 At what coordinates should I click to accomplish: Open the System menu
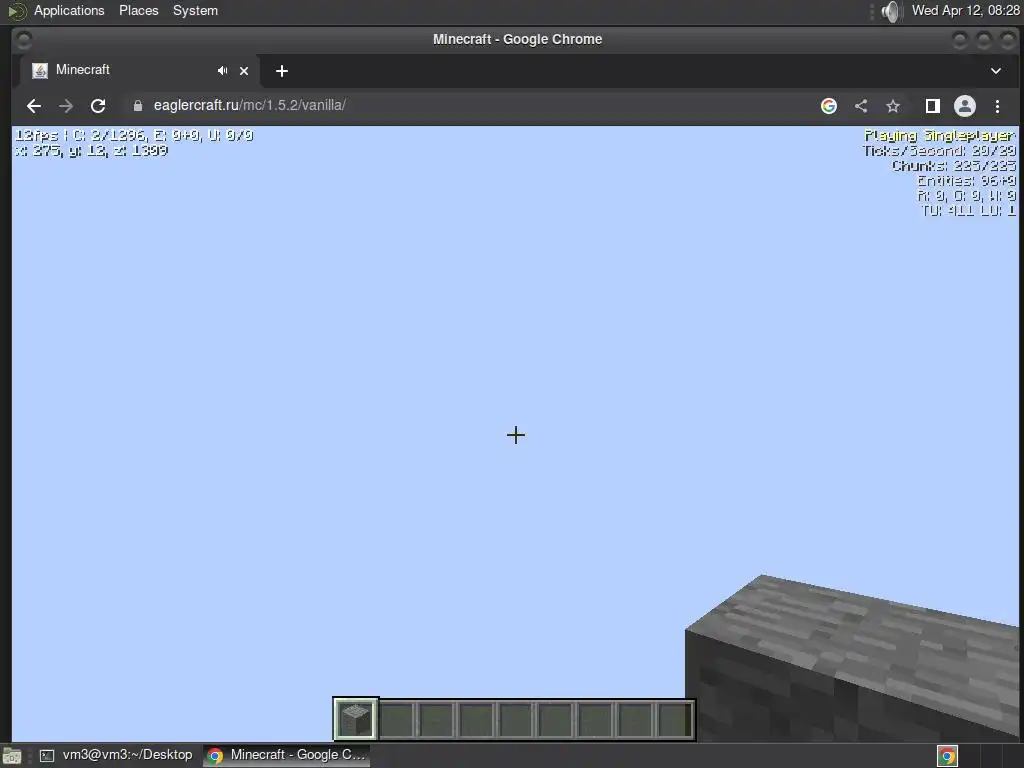[195, 10]
